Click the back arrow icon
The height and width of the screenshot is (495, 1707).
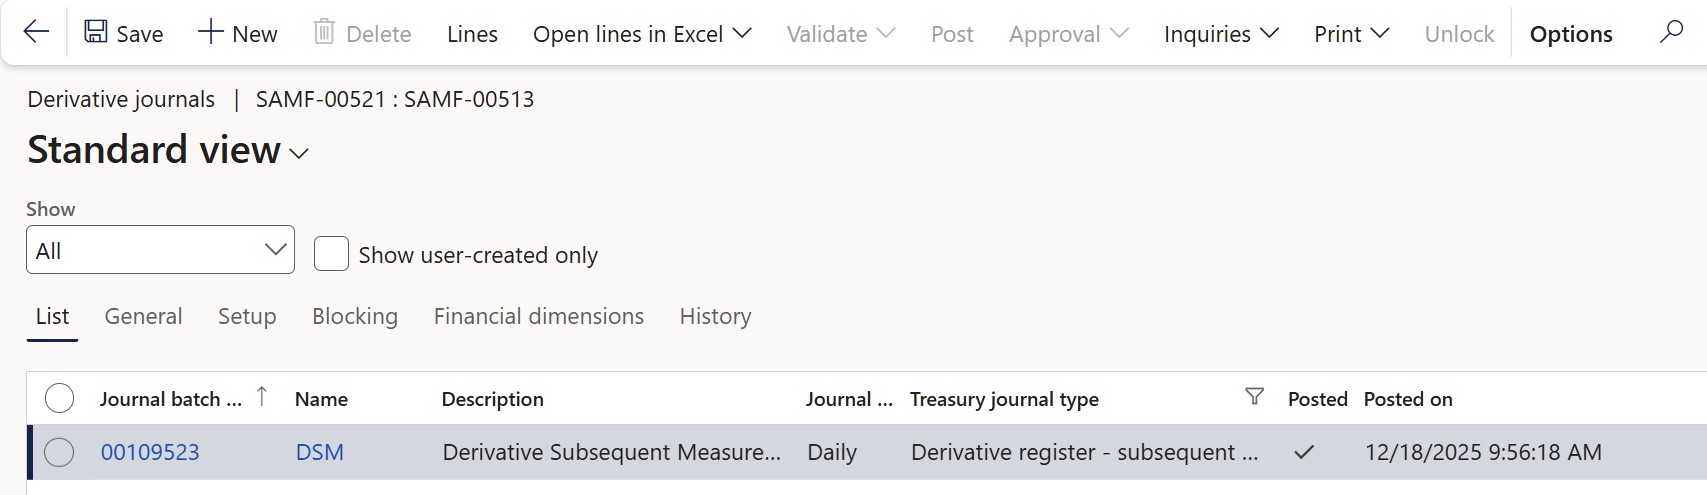pyautogui.click(x=36, y=33)
